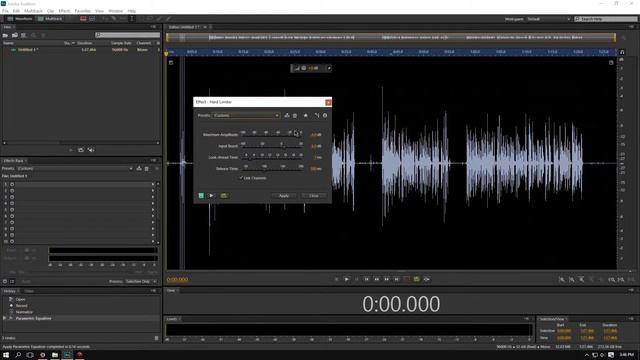640x360 pixels.
Task: Open the Effects Rack presets dropdown
Action: (75, 169)
